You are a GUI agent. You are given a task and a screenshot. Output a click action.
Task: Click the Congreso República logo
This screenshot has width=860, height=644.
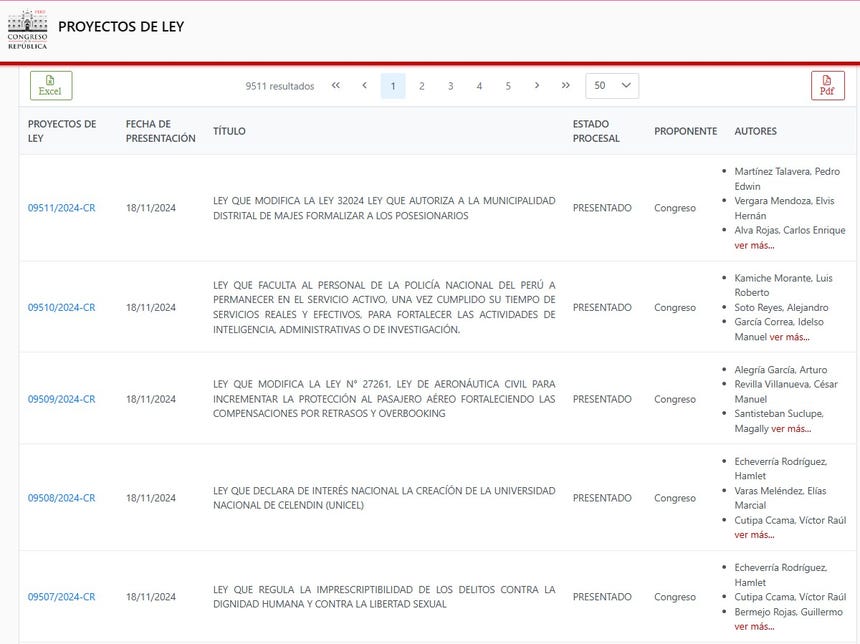coord(27,29)
